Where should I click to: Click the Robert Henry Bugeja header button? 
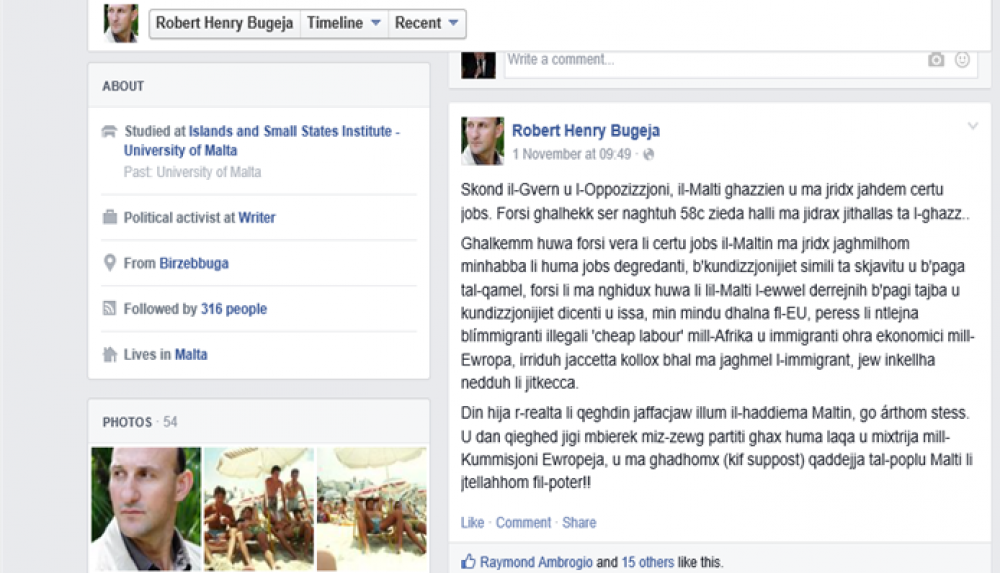(x=224, y=24)
